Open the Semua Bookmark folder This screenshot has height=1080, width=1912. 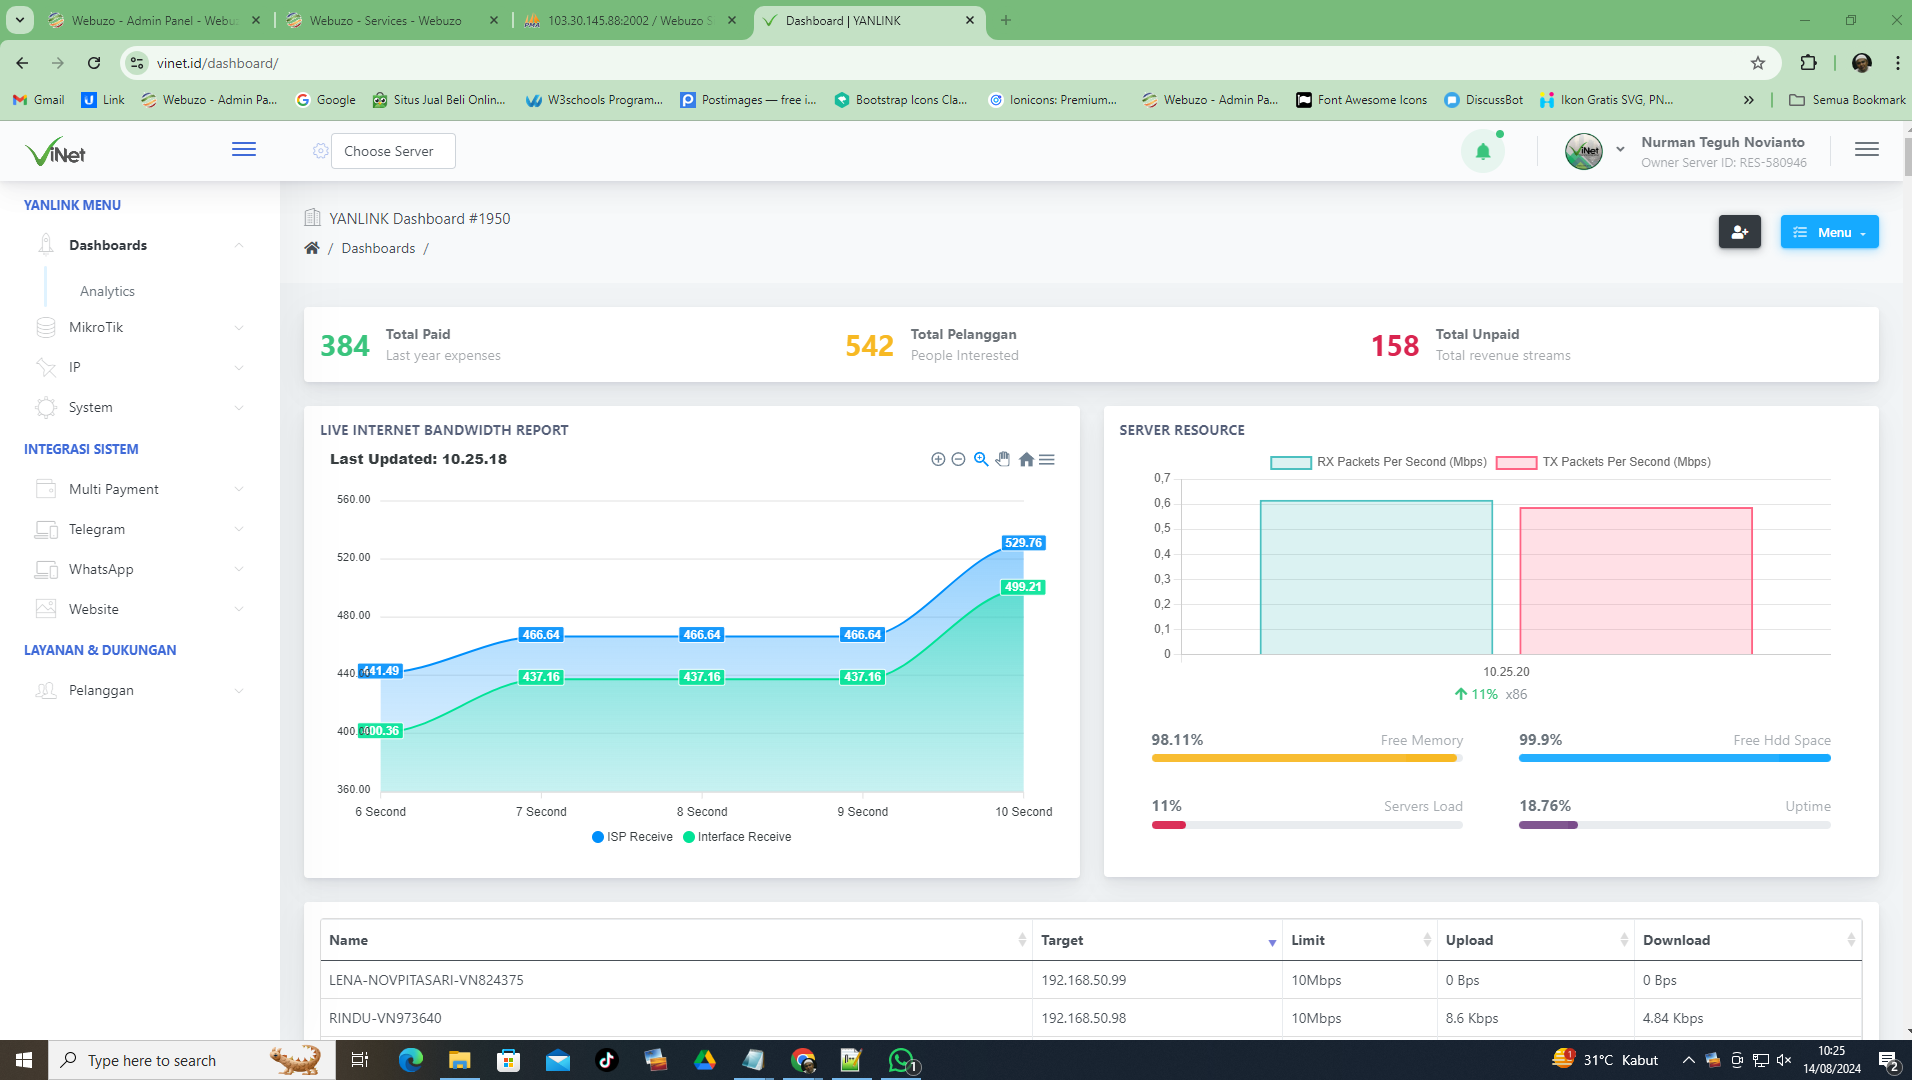pos(1847,100)
